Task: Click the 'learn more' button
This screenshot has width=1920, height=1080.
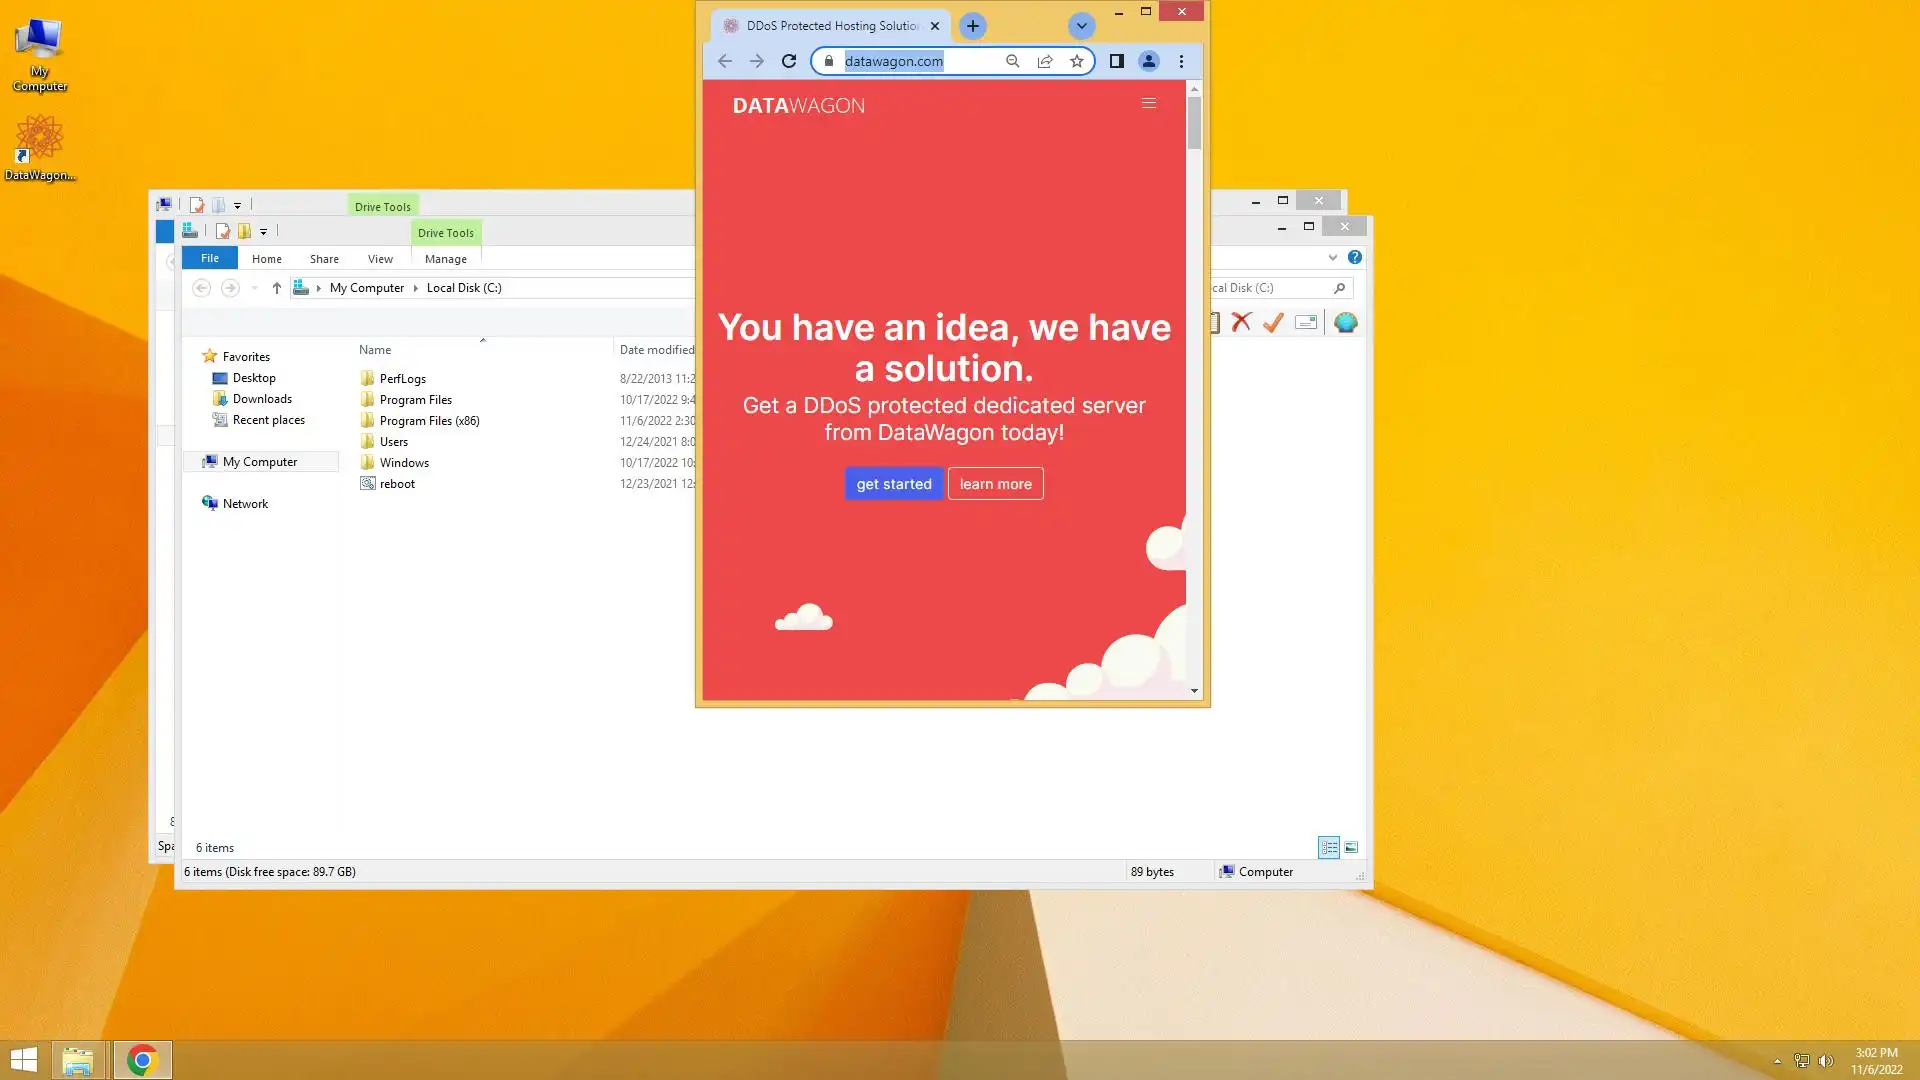Action: tap(996, 484)
